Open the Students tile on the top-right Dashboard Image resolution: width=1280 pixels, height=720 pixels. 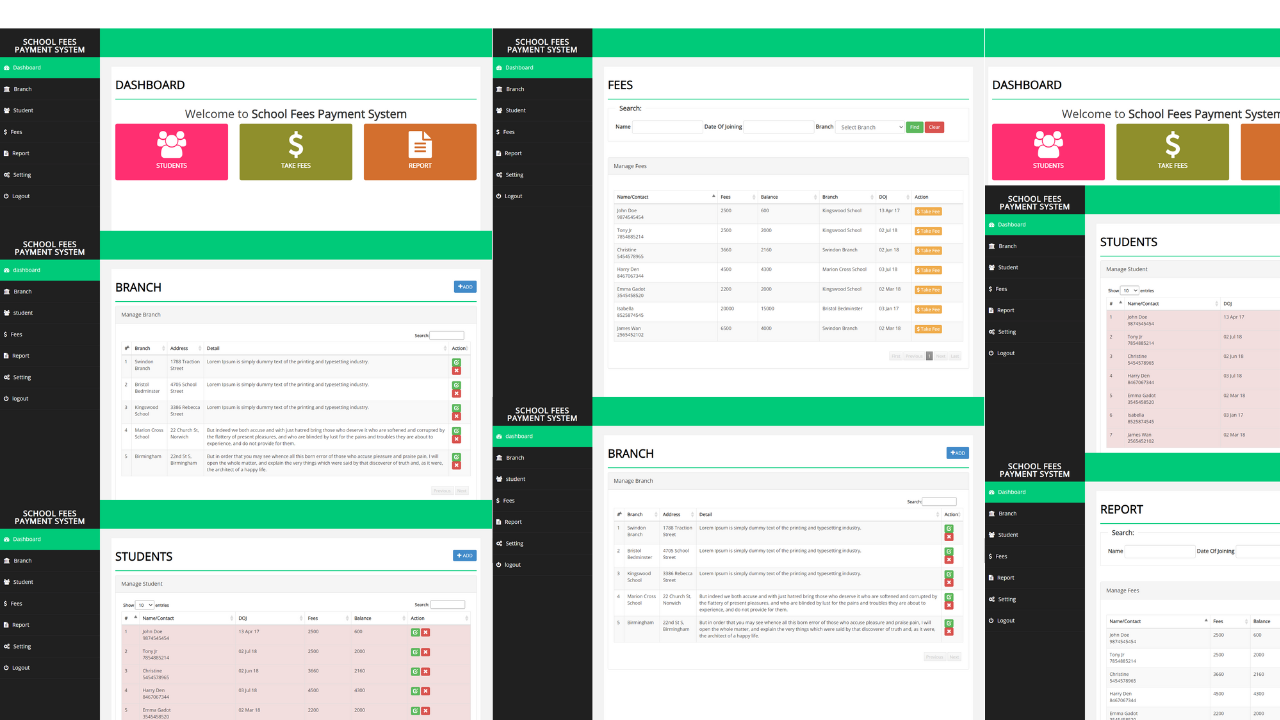pyautogui.click(x=1048, y=152)
